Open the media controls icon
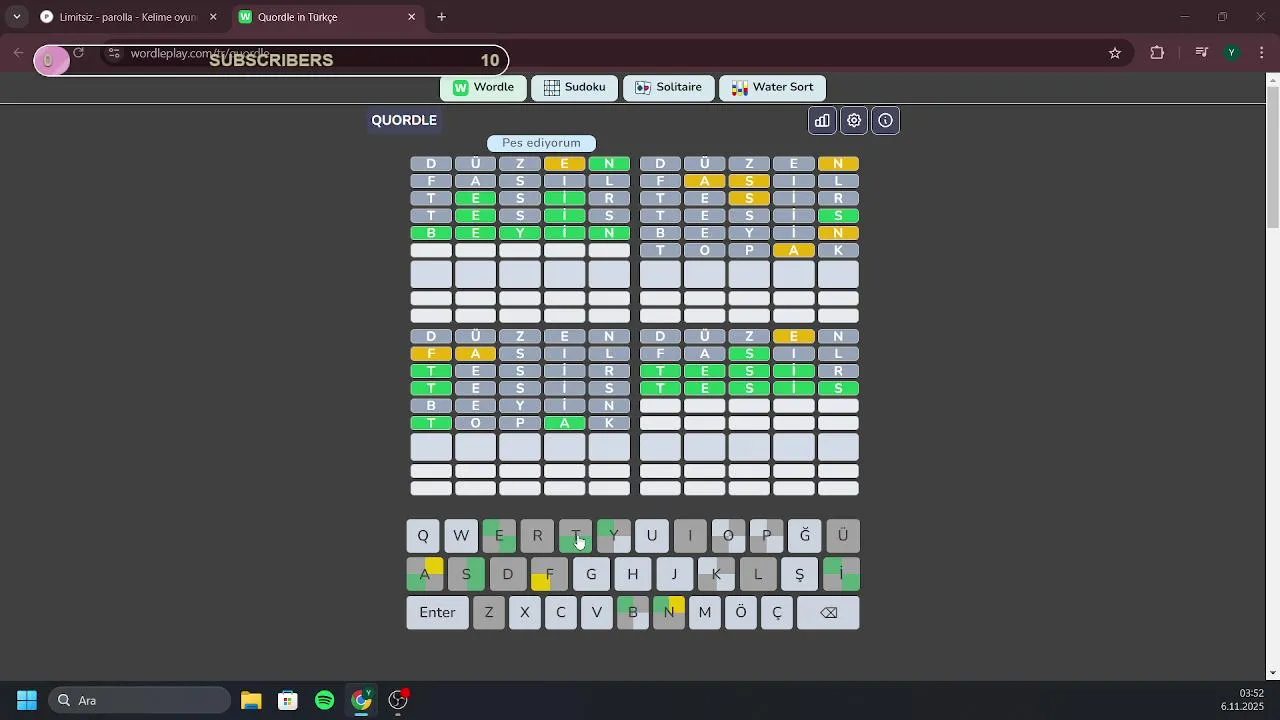The height and width of the screenshot is (720, 1280). [1202, 53]
